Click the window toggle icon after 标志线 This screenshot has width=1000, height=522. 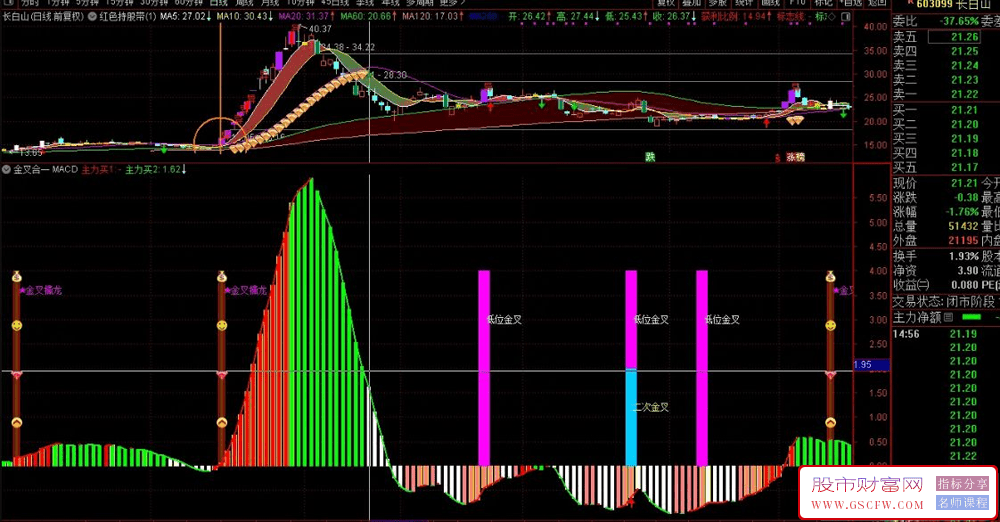(846, 17)
